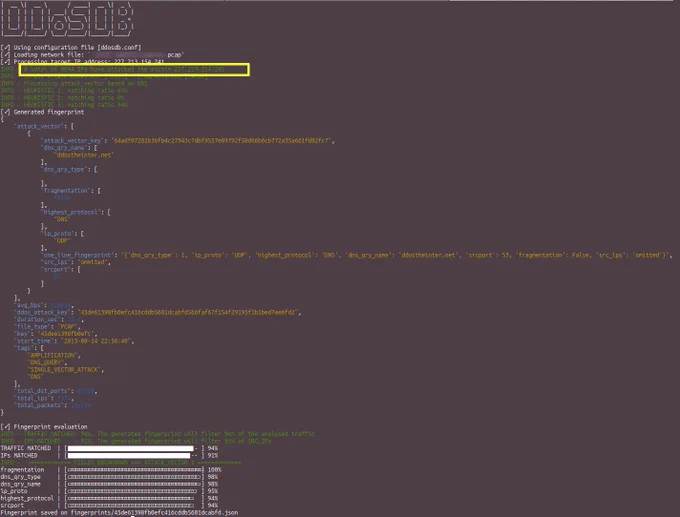680x517 pixels.
Task: Click the highest_protocol row label in breakdown
Action: click(x=27, y=498)
